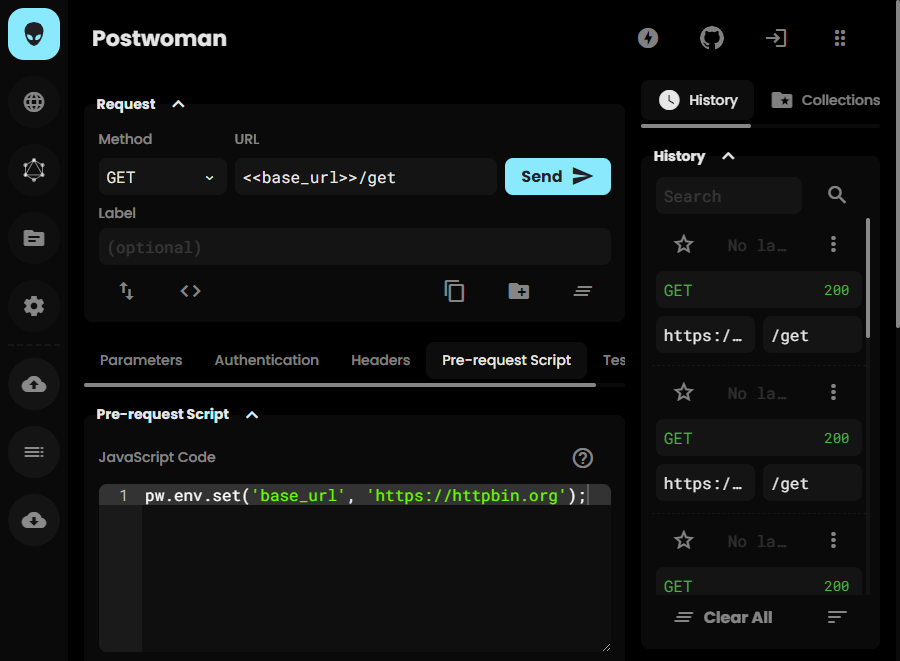900x661 pixels.
Task: Star the second history entry
Action: coord(684,393)
